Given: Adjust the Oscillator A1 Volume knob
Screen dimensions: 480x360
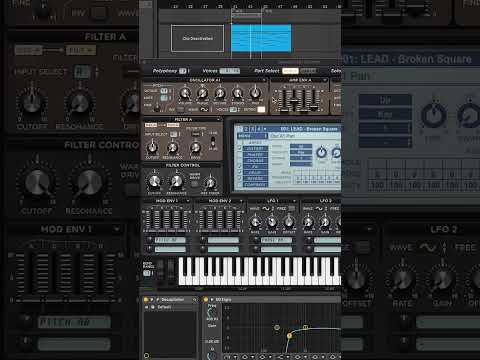Looking at the screenshot, I should [185, 94].
